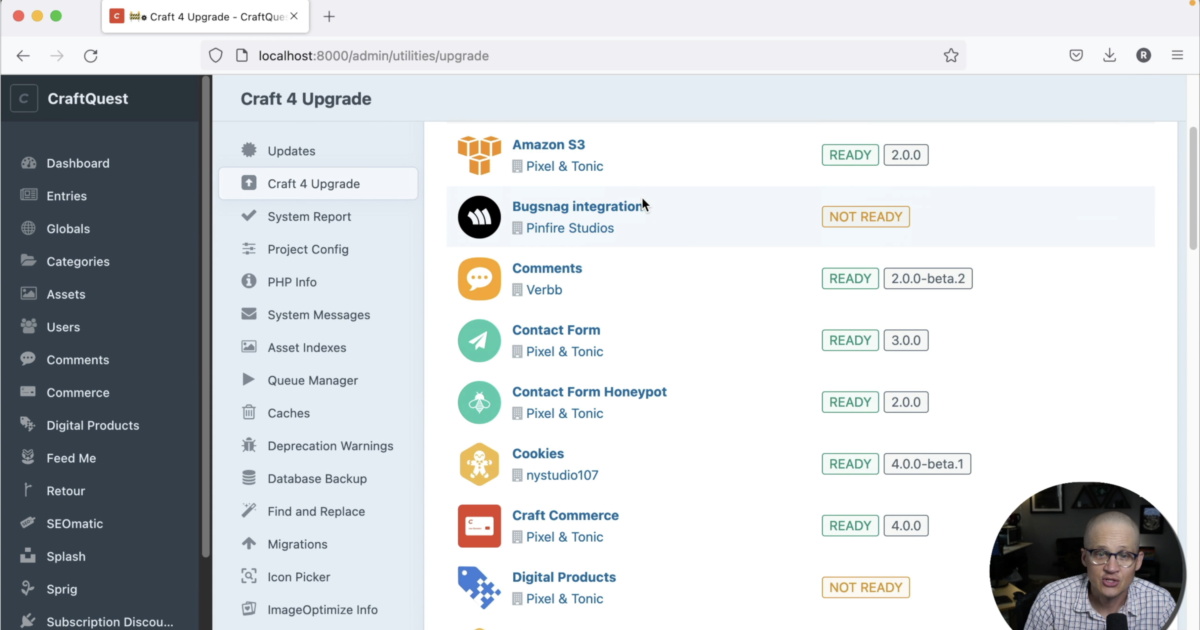Click the Cookies gingerbread plugin logo
The height and width of the screenshot is (630, 1200).
[479, 464]
